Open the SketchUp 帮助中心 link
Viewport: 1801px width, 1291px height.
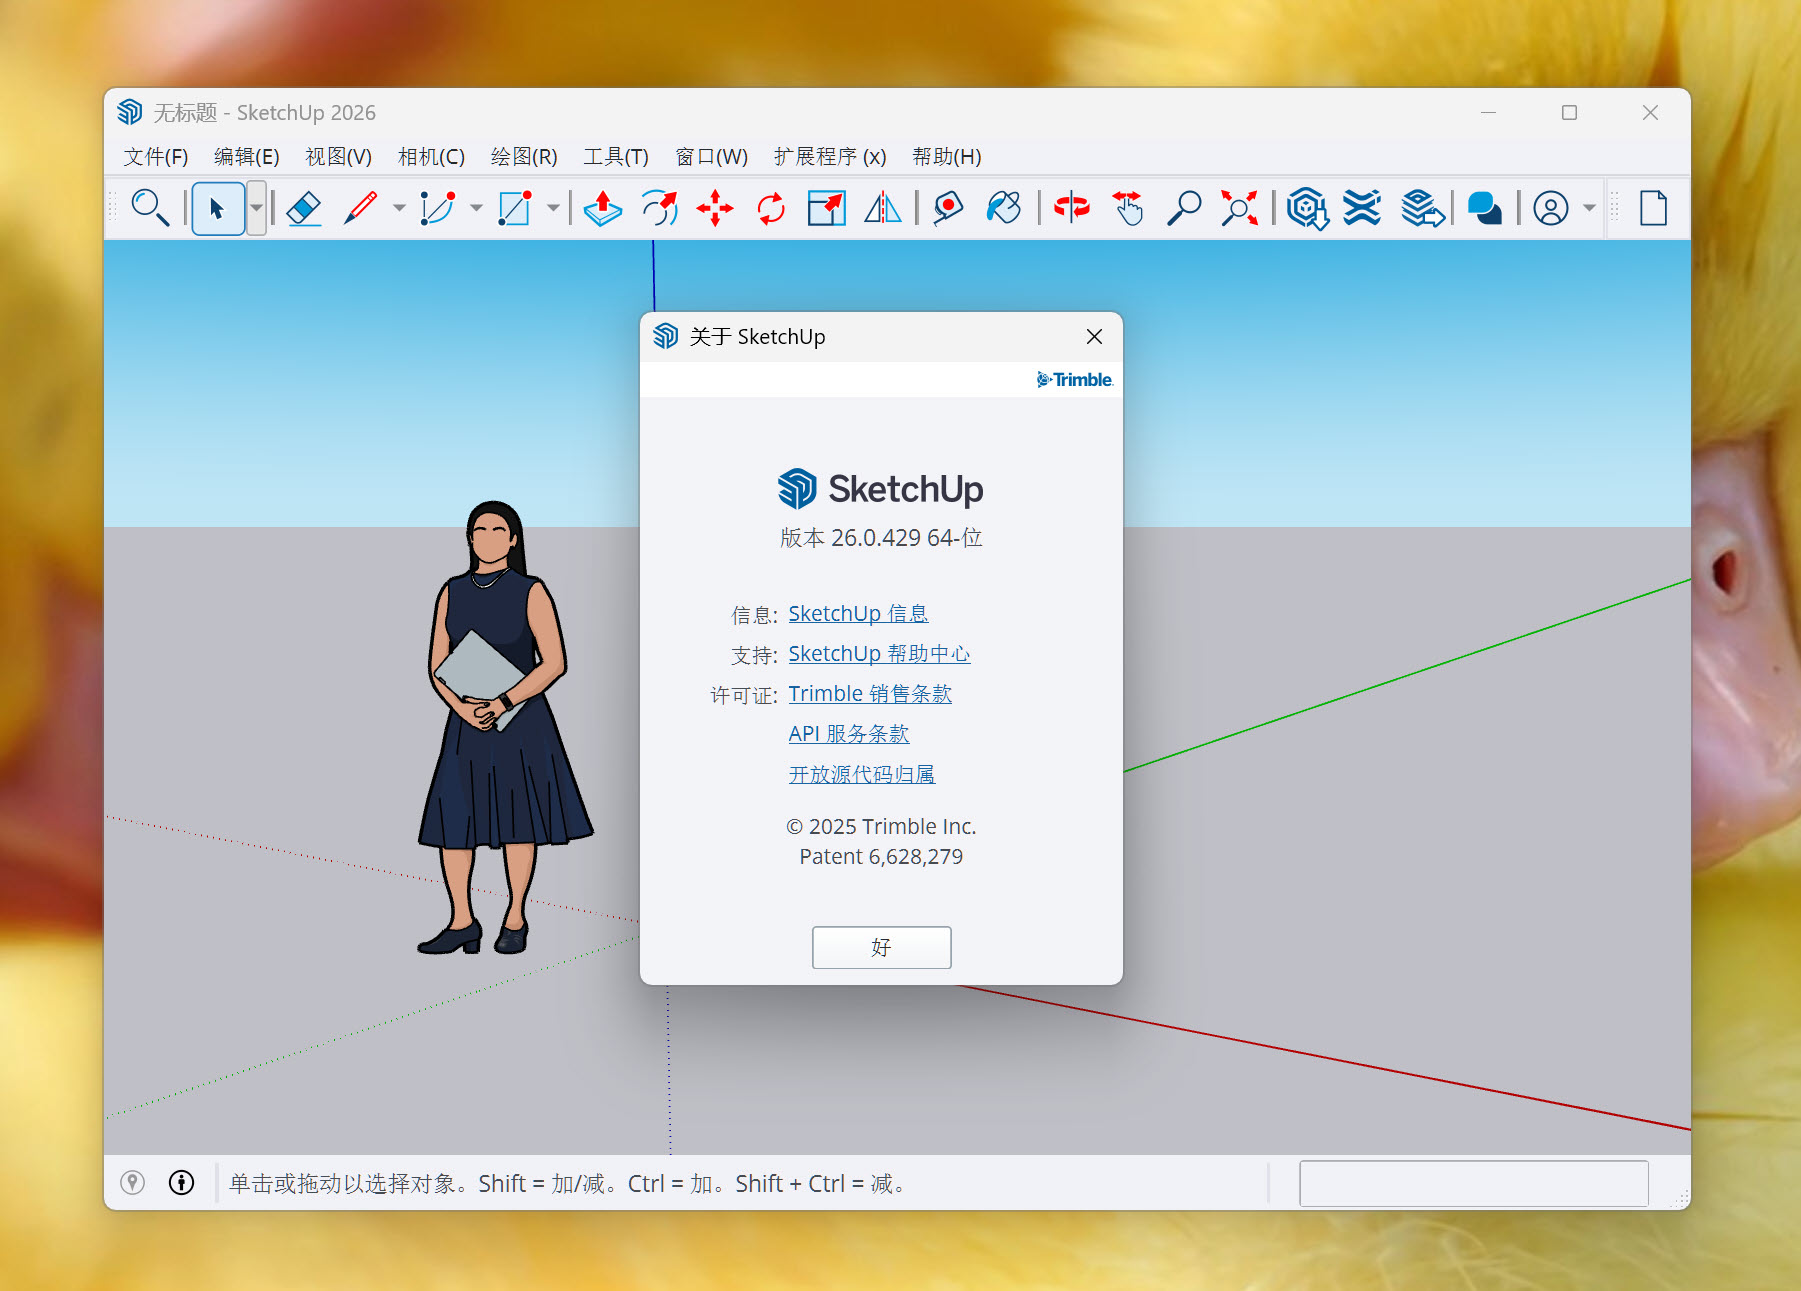pyautogui.click(x=879, y=654)
